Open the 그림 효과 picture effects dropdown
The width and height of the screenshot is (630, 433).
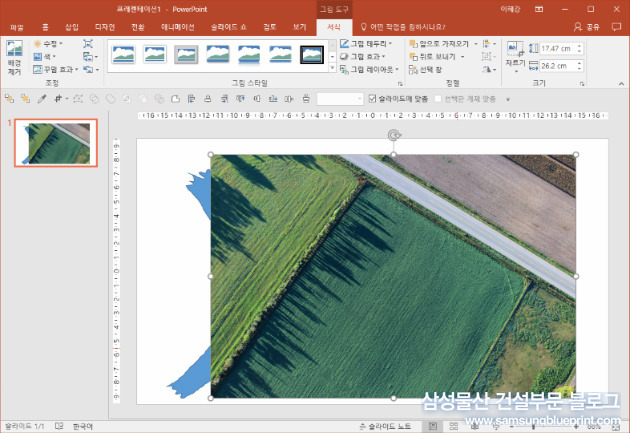(363, 56)
